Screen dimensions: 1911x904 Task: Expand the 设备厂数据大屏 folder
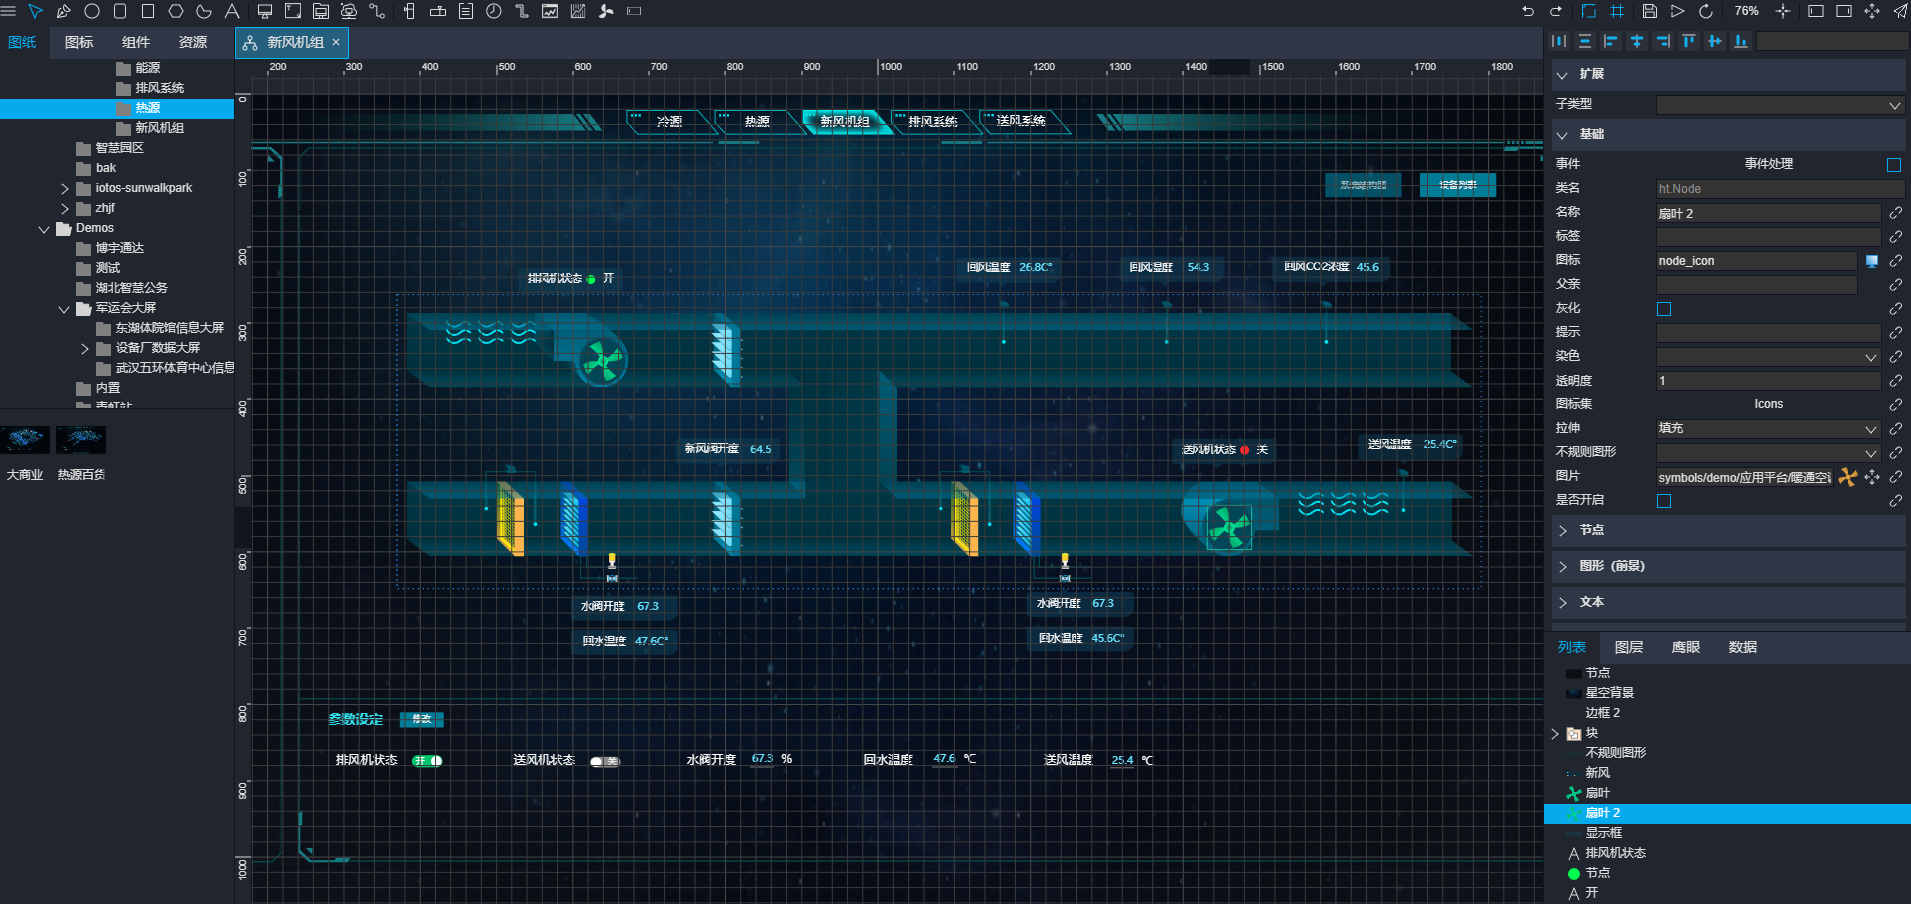tap(85, 348)
